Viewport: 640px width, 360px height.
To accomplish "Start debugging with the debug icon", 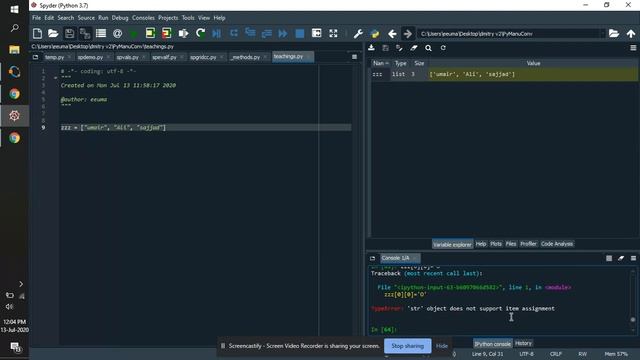I will [x=216, y=33].
